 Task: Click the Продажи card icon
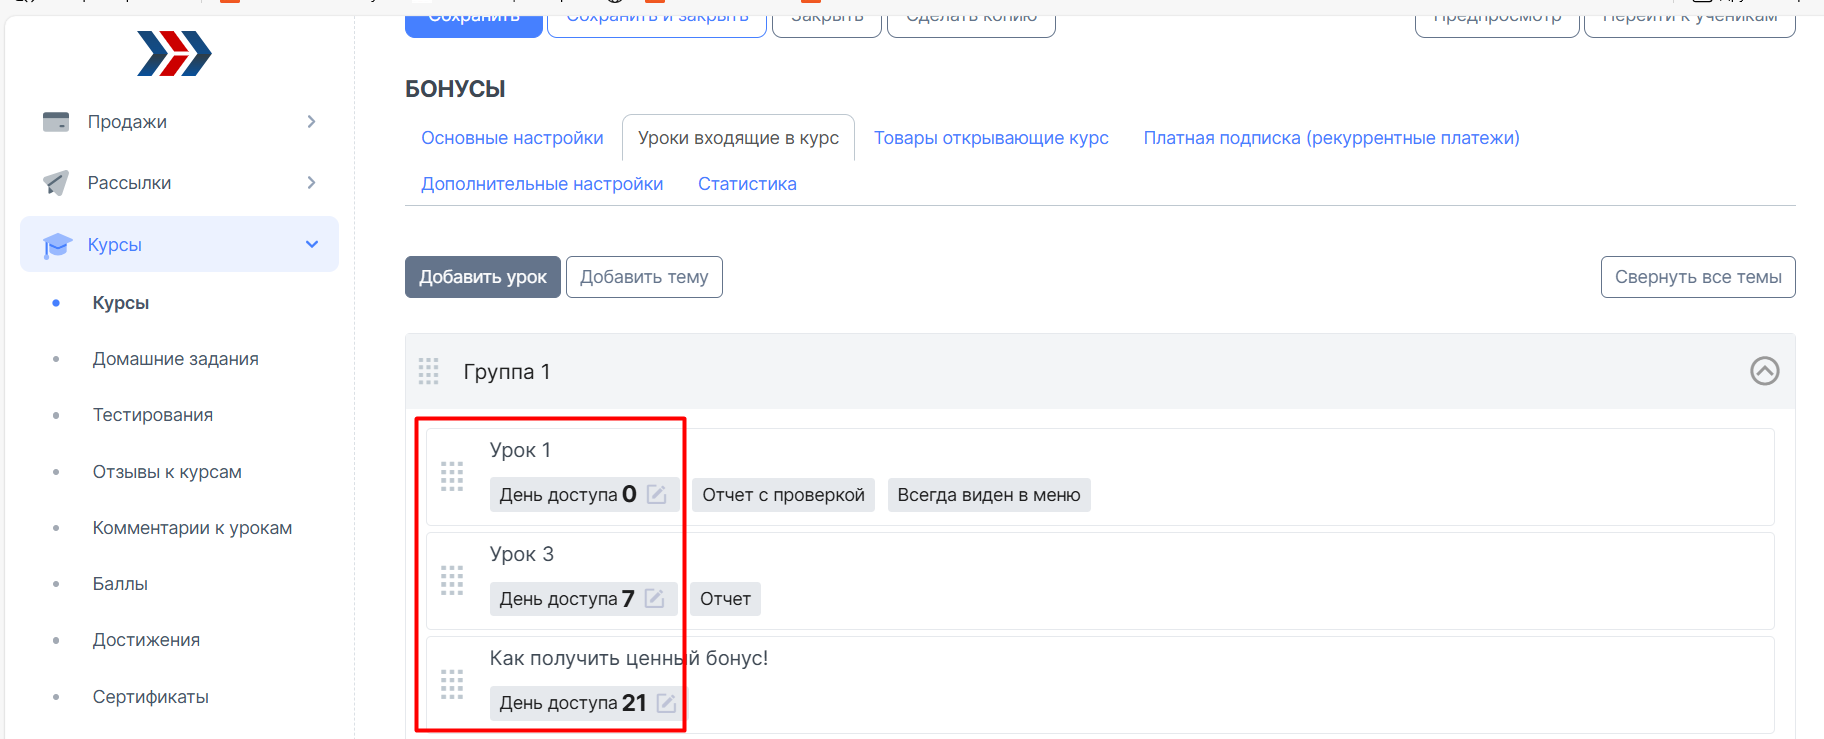point(56,122)
